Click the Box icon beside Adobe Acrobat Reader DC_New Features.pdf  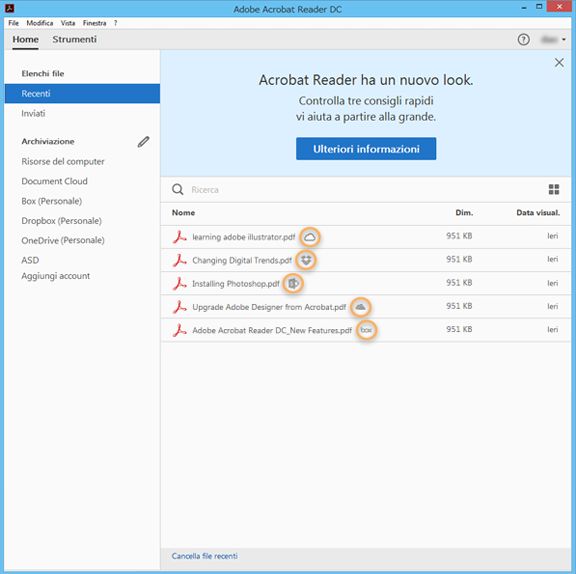pos(366,330)
